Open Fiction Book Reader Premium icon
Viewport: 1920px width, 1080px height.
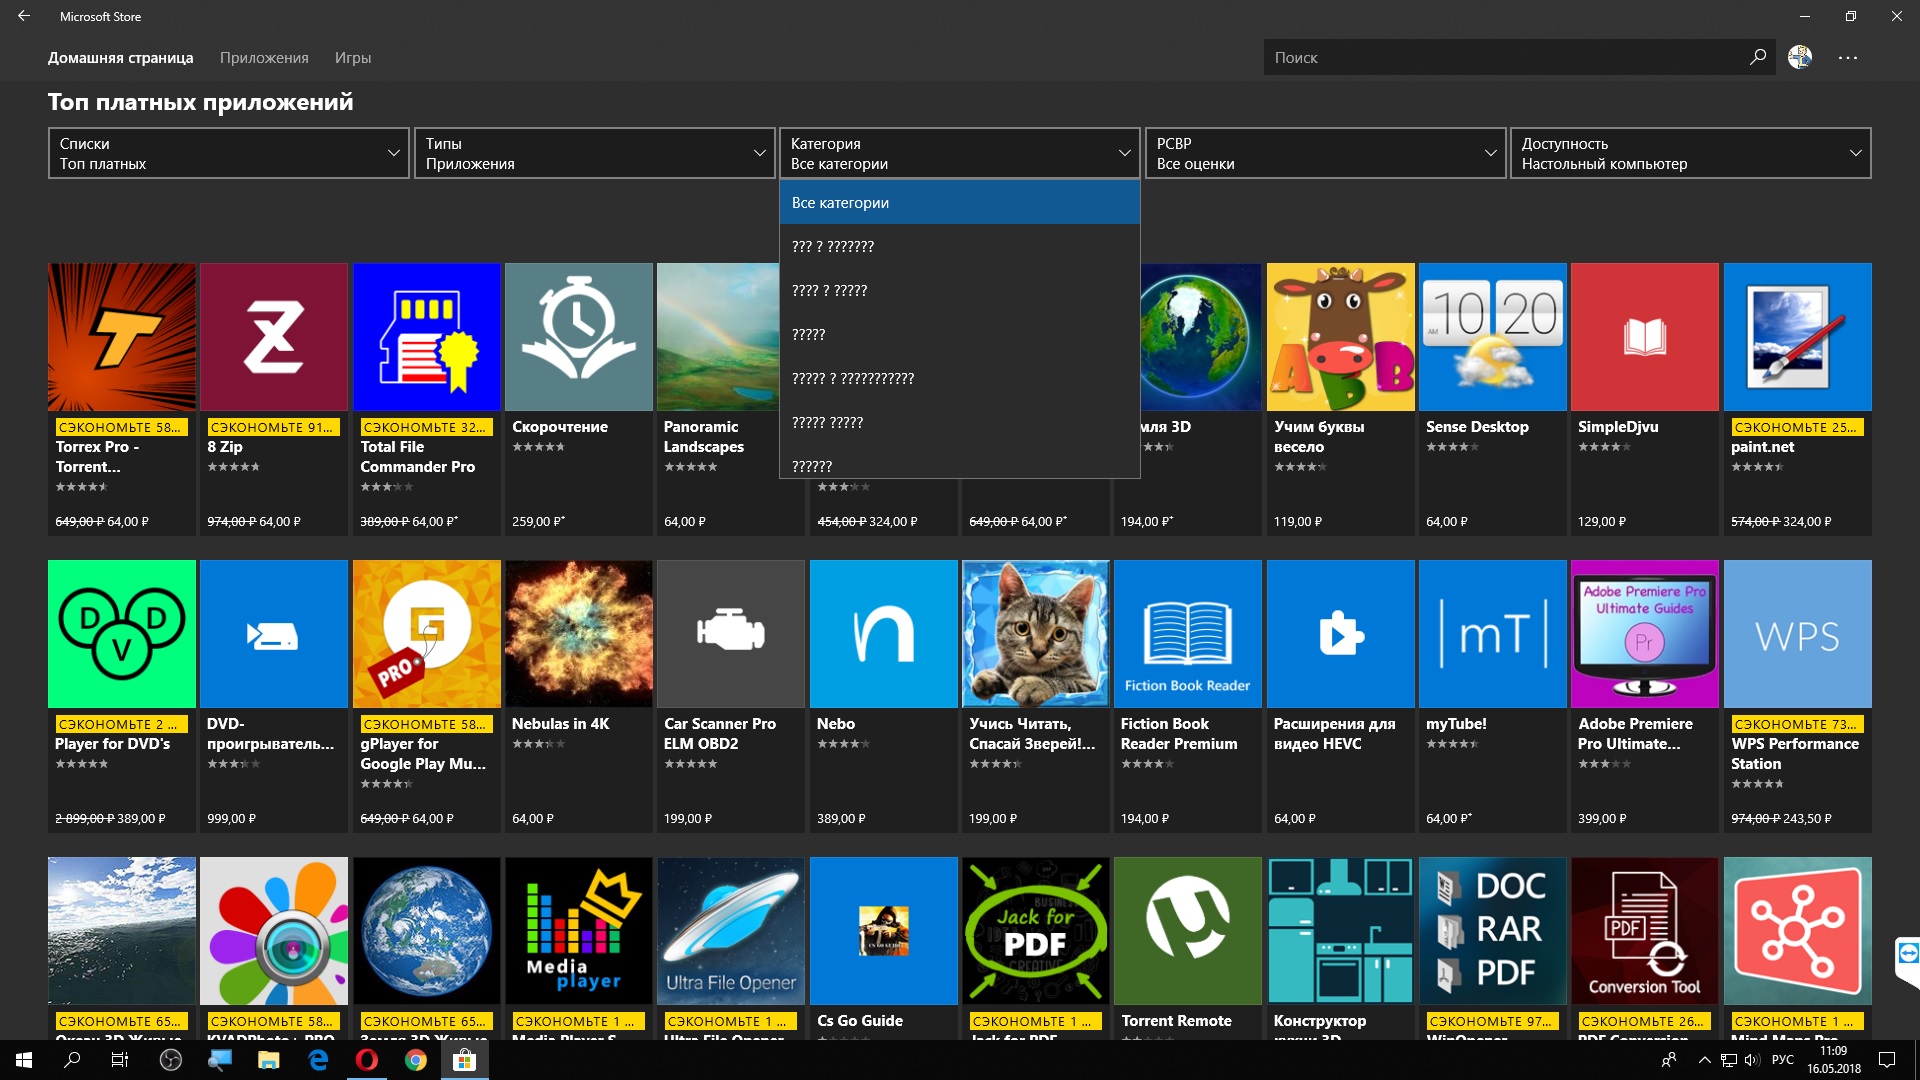coord(1188,634)
